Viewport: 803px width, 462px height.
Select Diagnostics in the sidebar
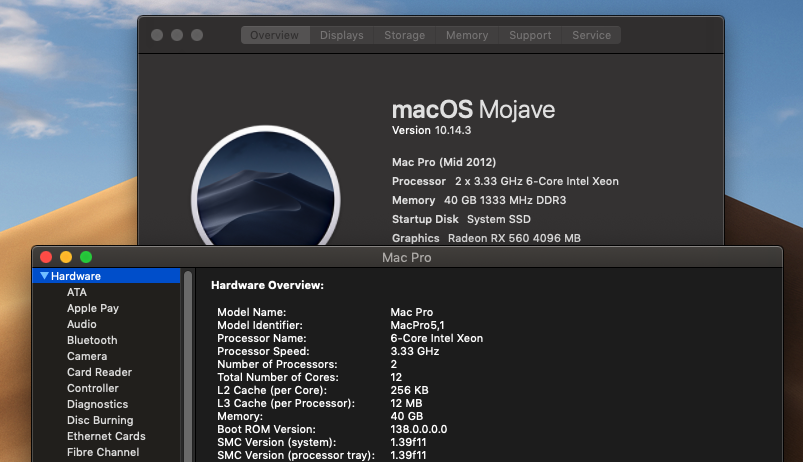(x=97, y=404)
